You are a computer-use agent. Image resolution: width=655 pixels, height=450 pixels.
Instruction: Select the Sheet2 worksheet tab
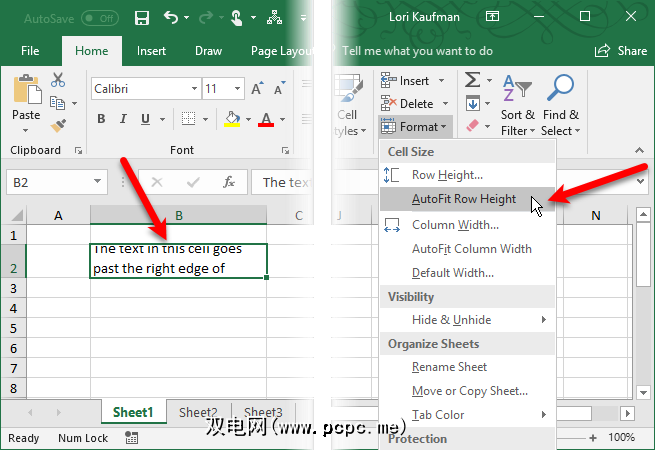[198, 413]
